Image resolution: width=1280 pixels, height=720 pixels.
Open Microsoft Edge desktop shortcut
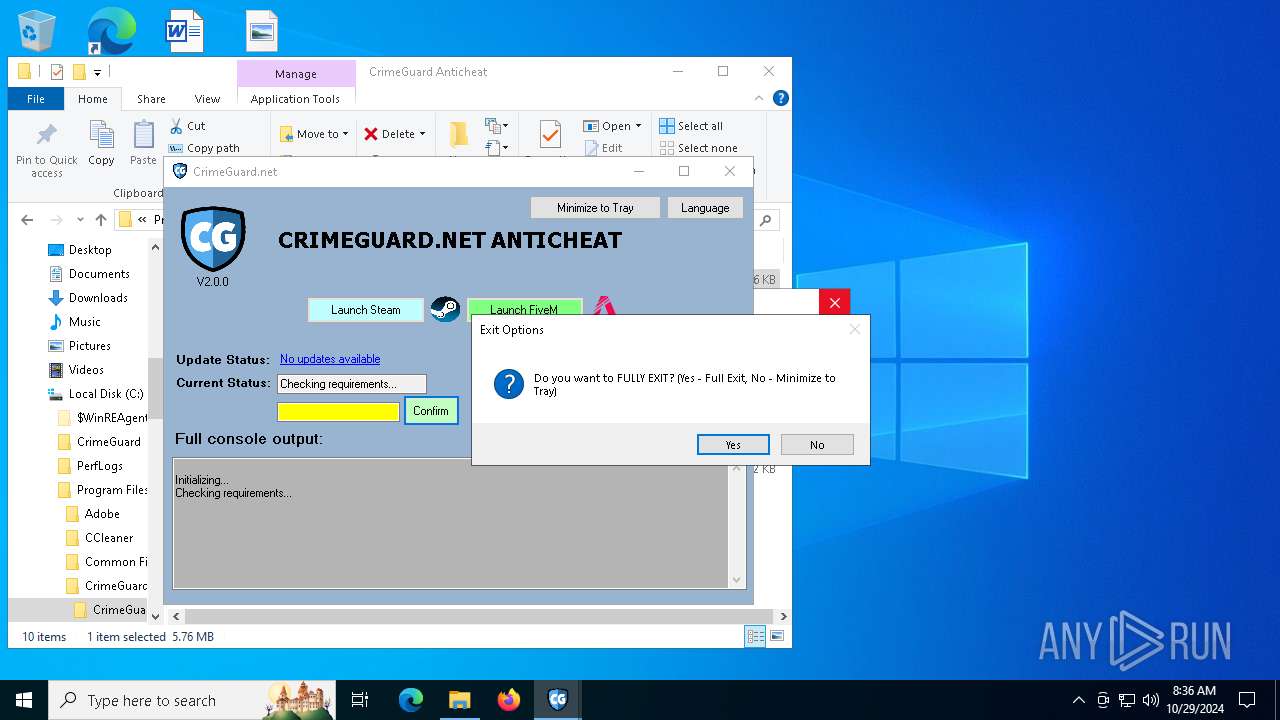(x=110, y=30)
